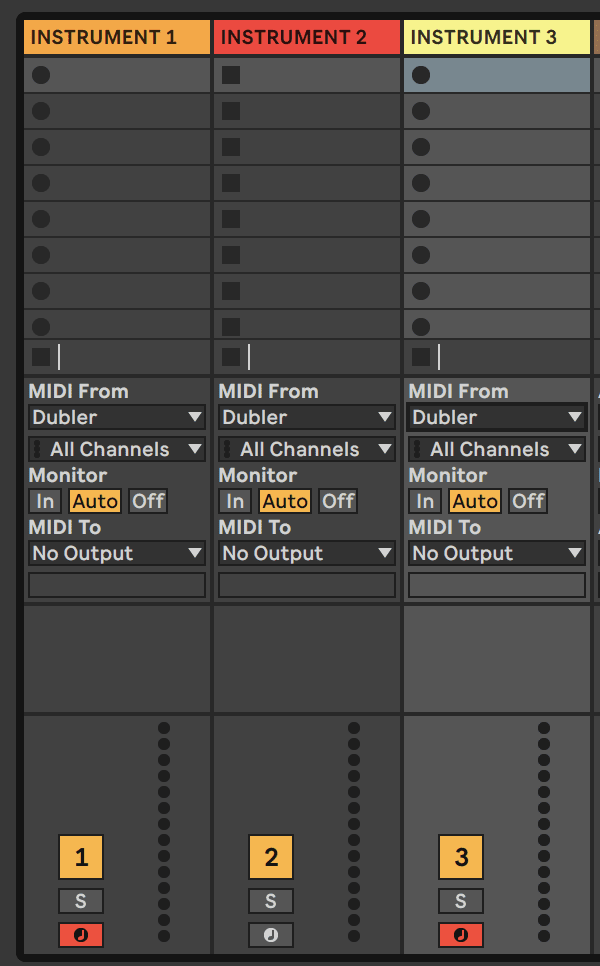Select the Instrument 3 track header
600x966 pixels.
497,37
